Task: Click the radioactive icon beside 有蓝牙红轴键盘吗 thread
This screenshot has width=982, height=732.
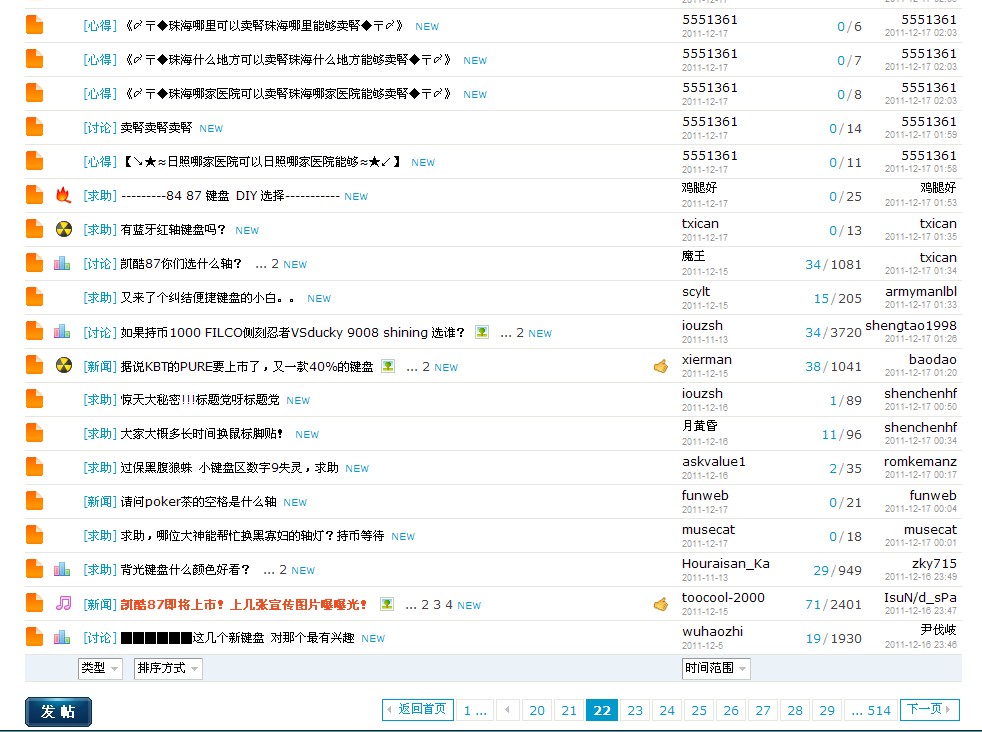Action: [x=63, y=230]
